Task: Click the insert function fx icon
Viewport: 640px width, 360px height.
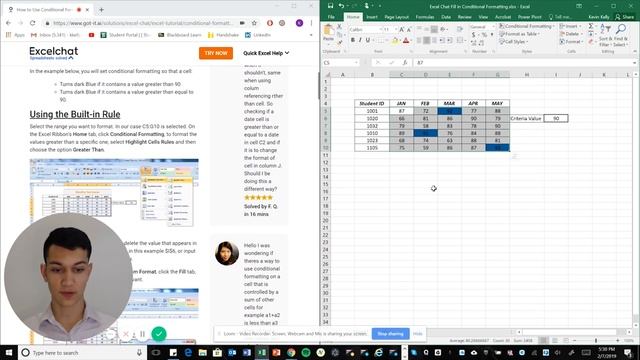Action: coord(404,62)
